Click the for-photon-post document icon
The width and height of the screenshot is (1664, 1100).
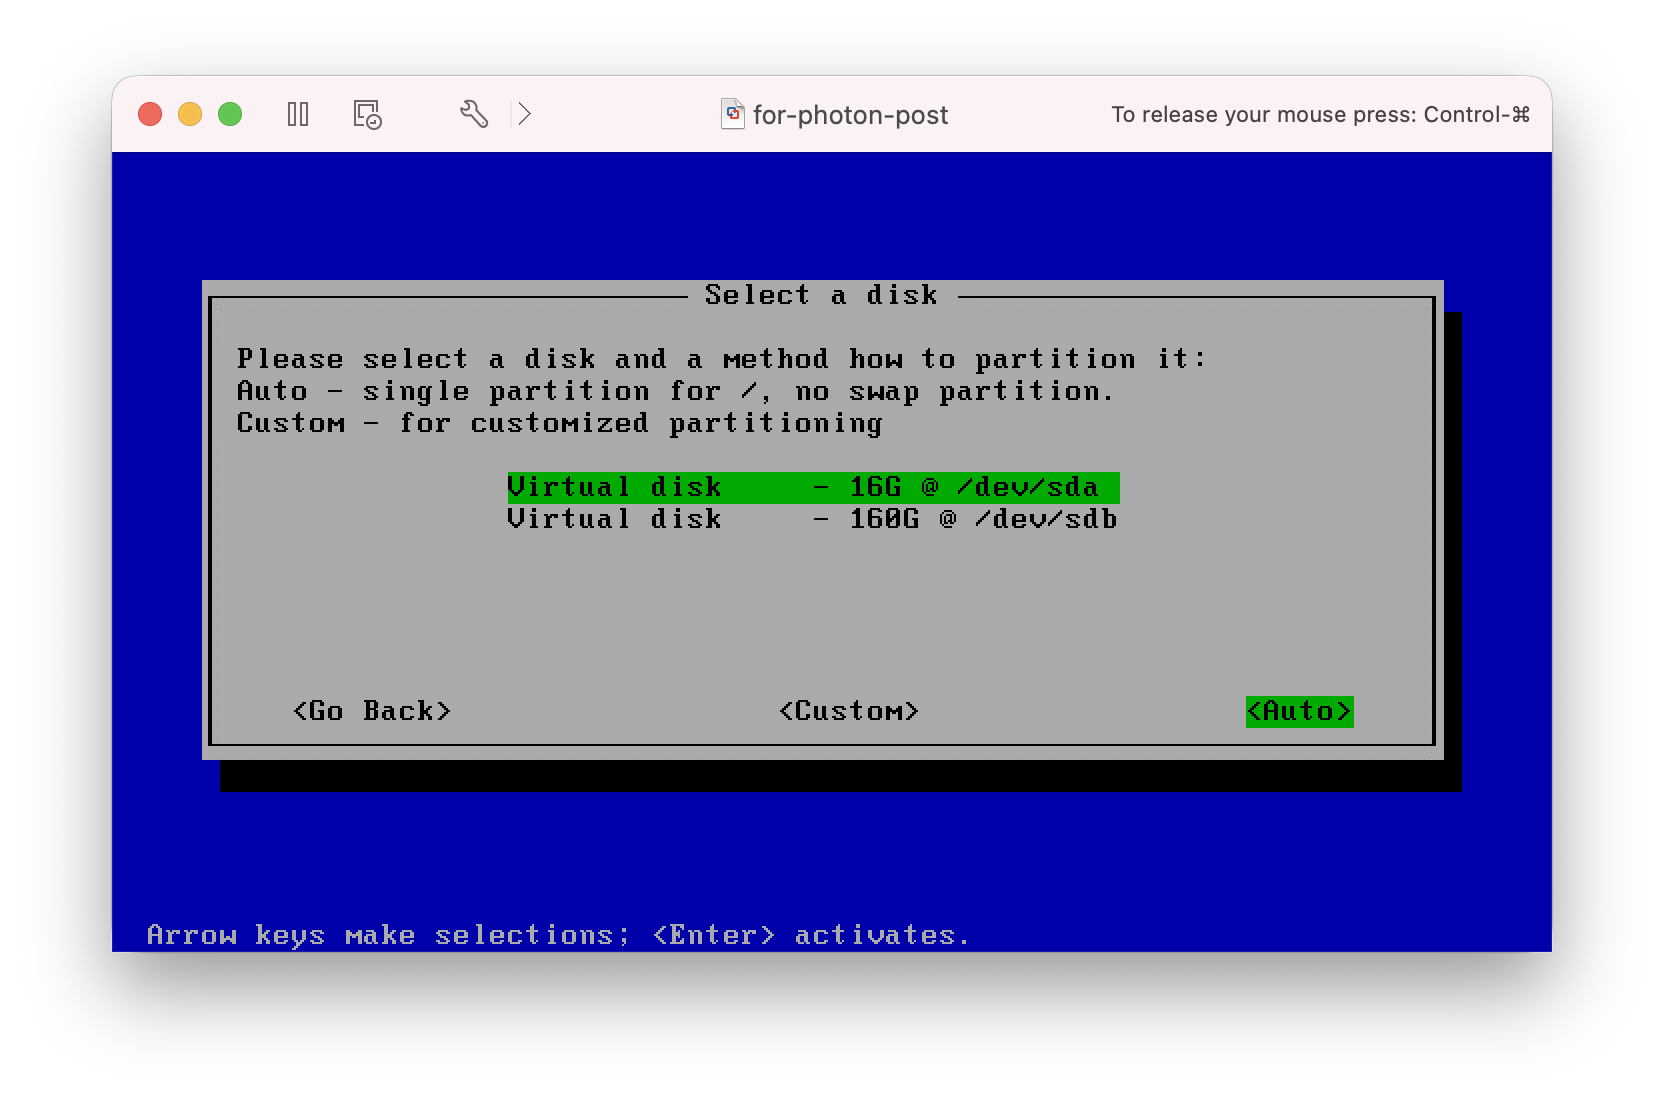click(733, 114)
